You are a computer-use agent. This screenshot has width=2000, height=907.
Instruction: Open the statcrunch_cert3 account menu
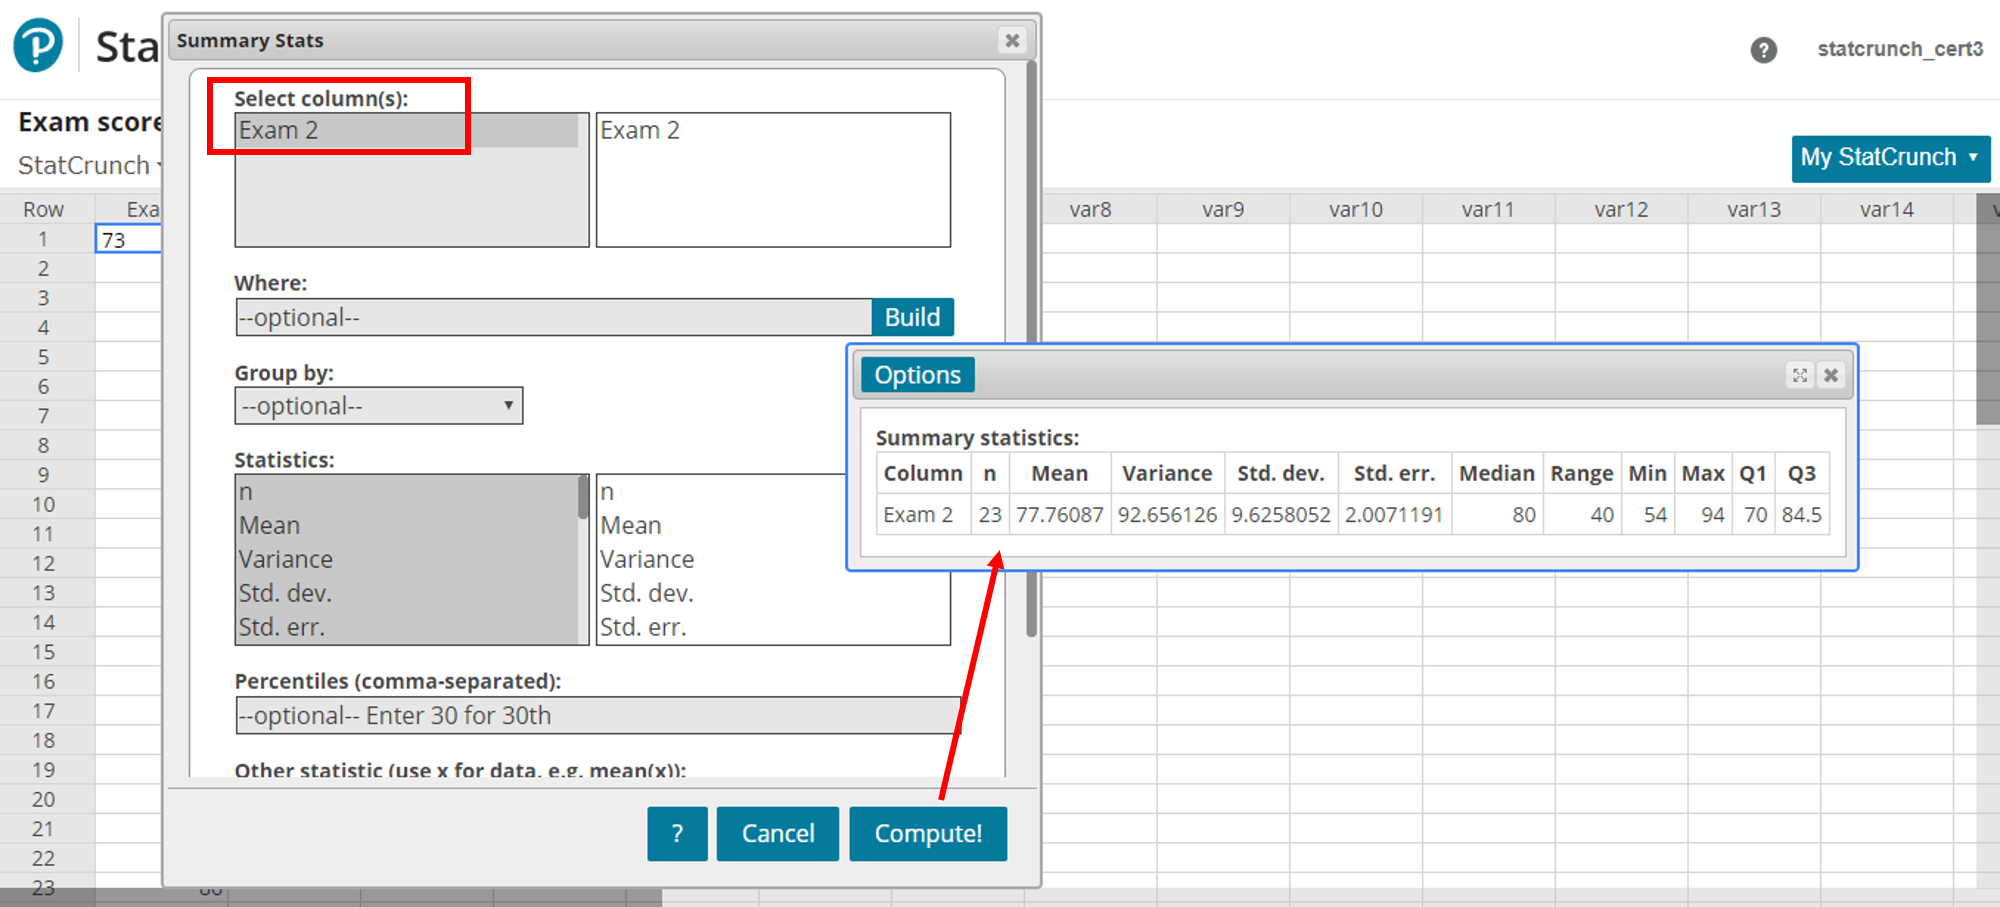[x=1899, y=48]
